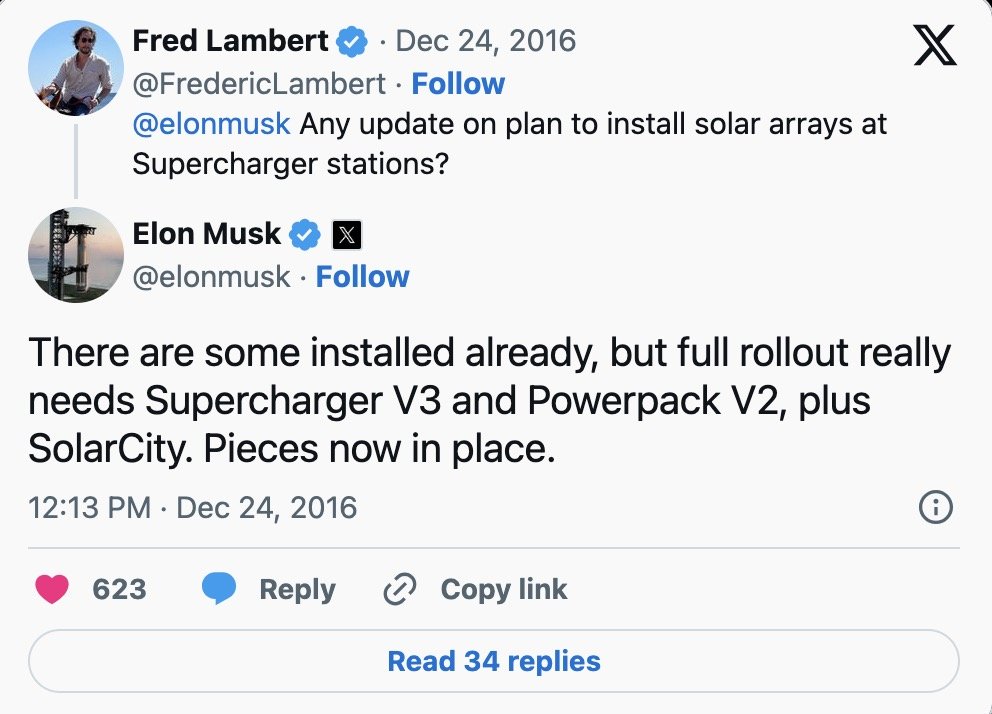Click the Copy link text
Viewport: 992px width, 714px height.
(504, 590)
